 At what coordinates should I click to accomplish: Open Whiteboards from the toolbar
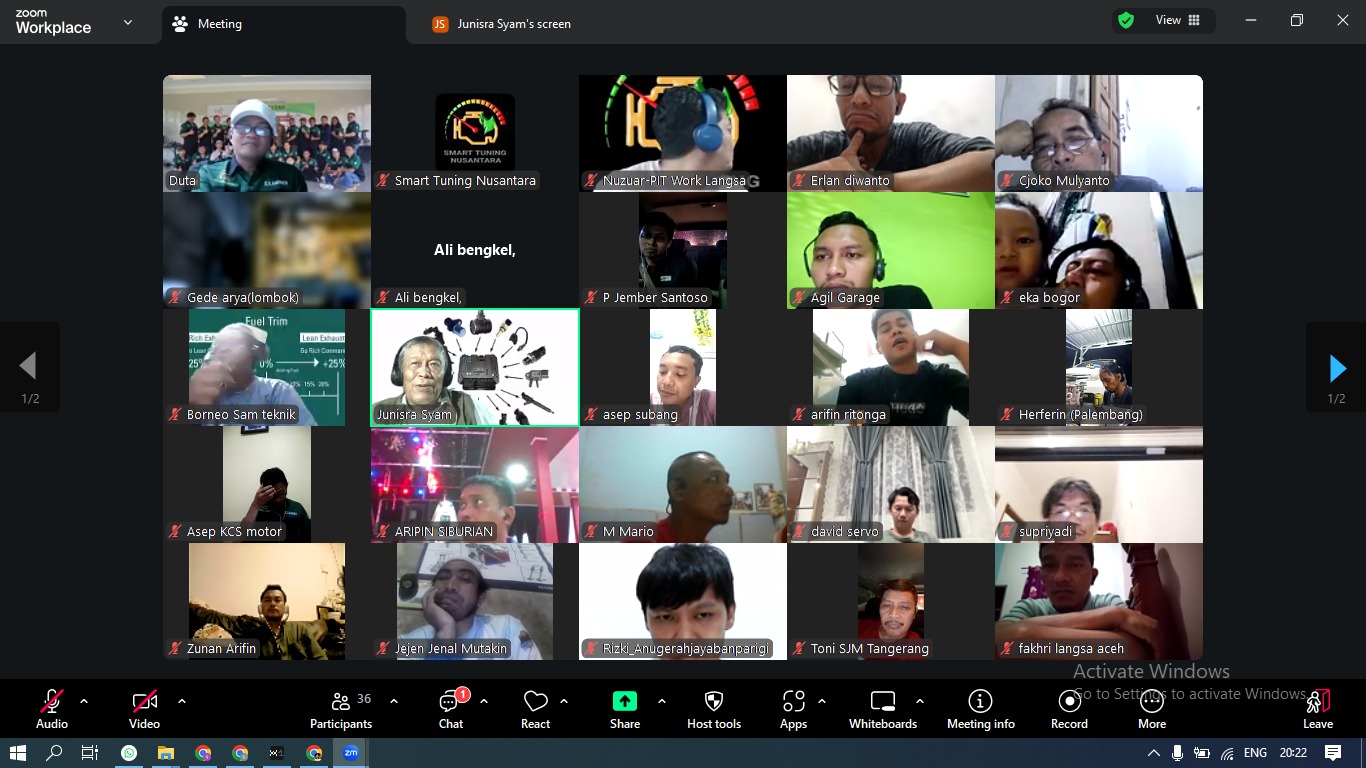tap(882, 709)
